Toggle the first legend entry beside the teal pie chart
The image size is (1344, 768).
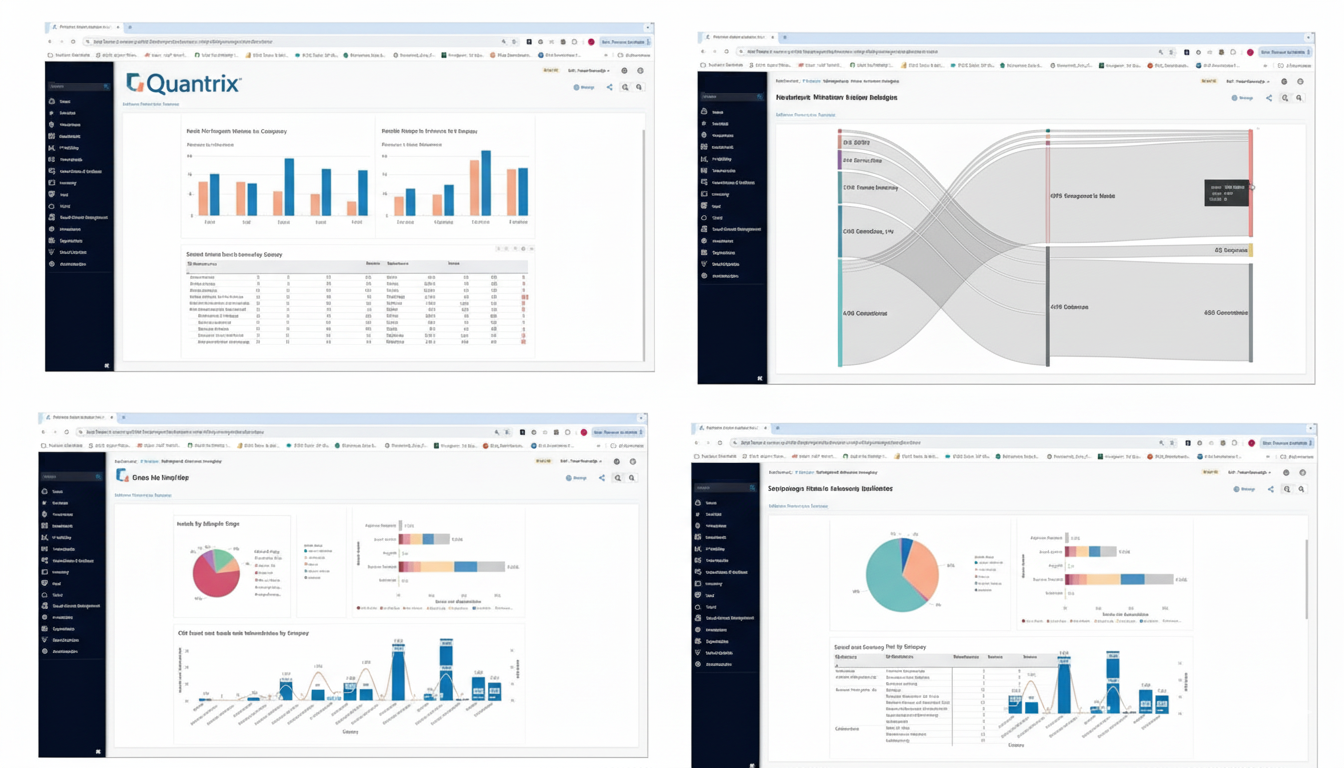point(977,562)
